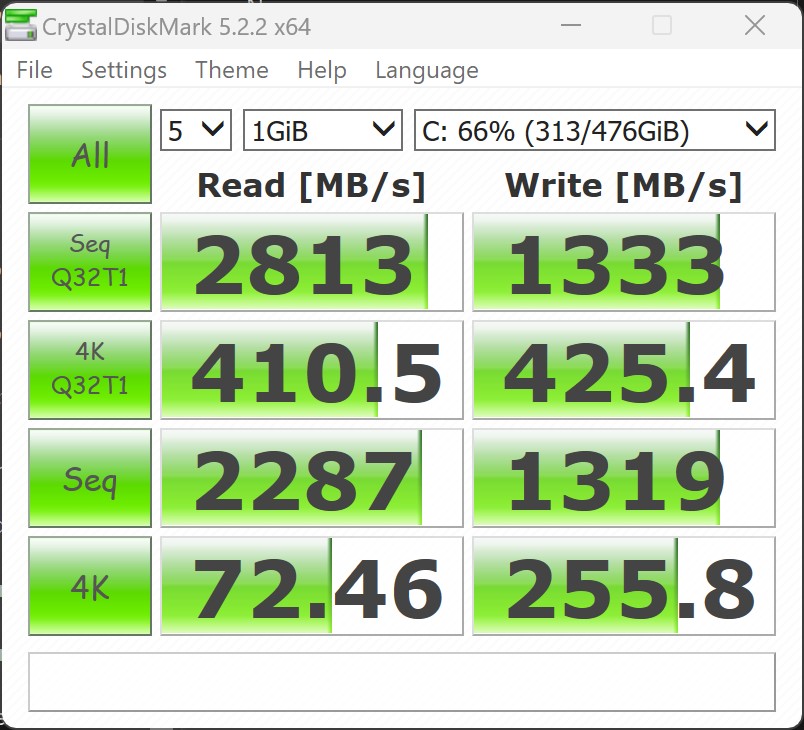Start the 4K Q32T1 benchmark
The height and width of the screenshot is (730, 804).
(x=90, y=370)
